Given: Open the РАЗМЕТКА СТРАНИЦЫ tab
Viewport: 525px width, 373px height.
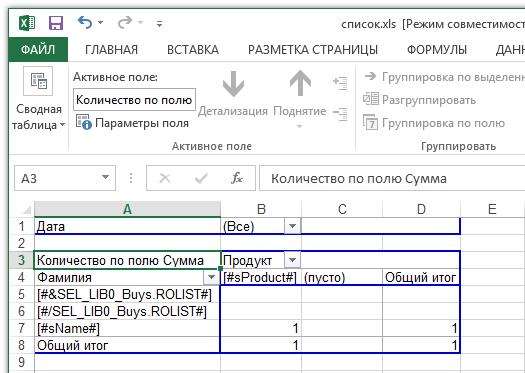Looking at the screenshot, I should 313,50.
